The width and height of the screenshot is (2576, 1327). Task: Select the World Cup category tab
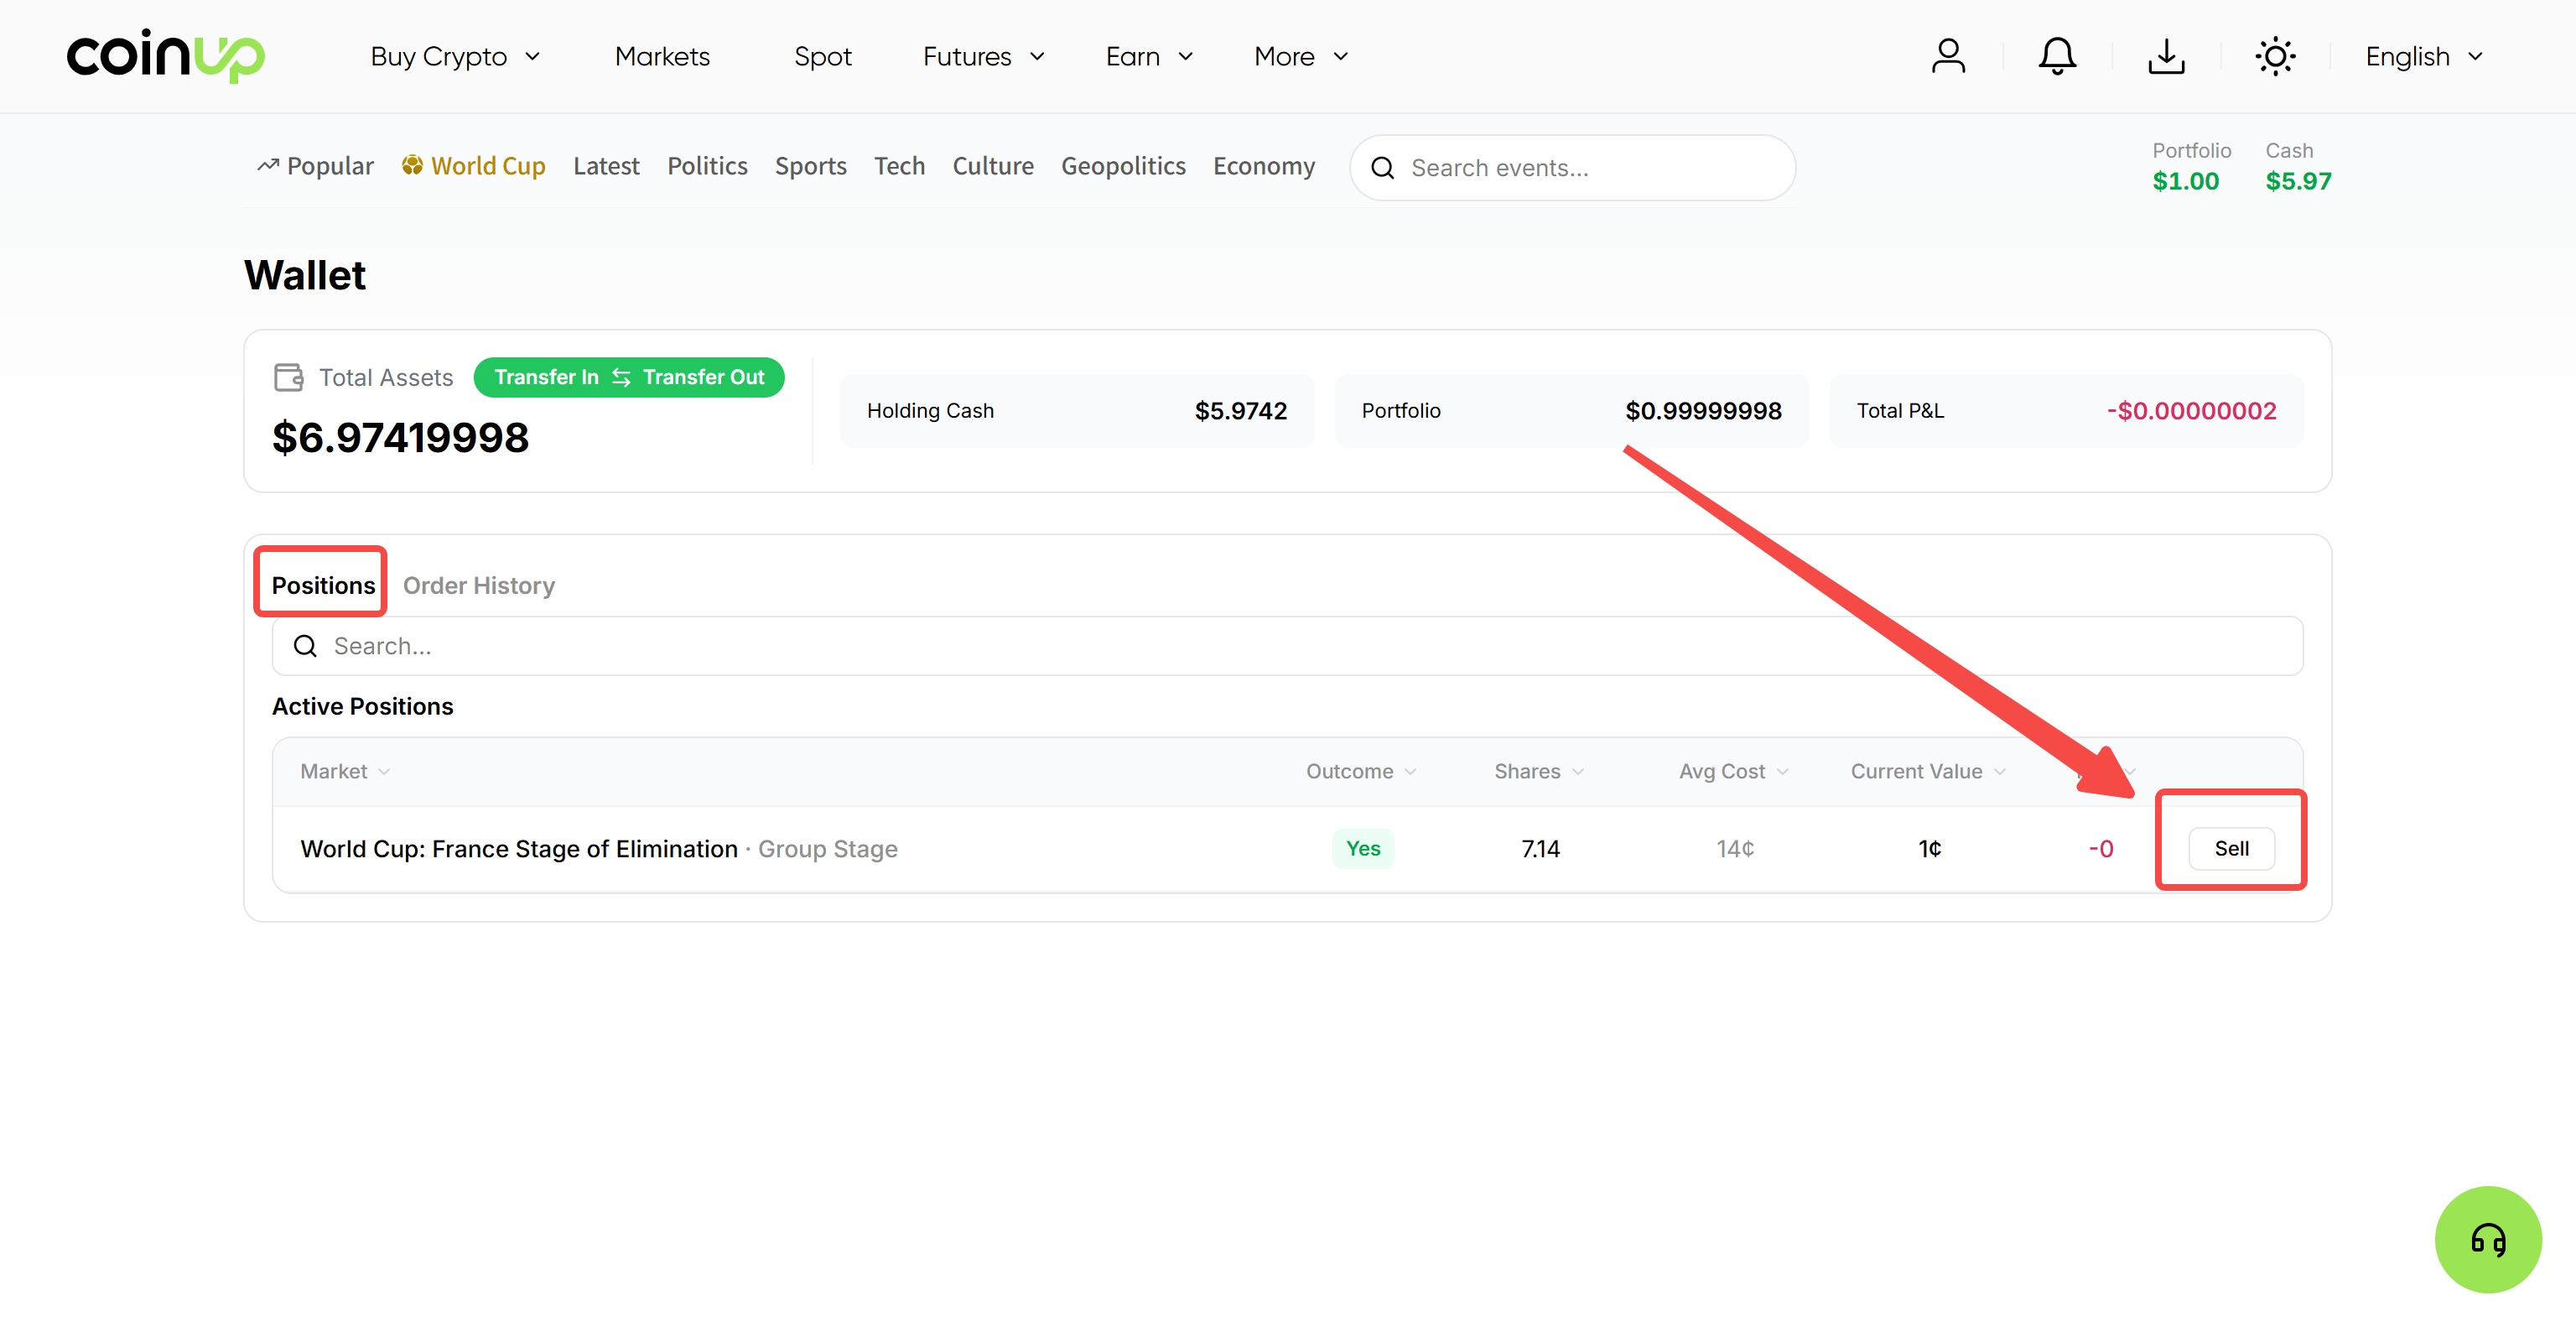pyautogui.click(x=473, y=165)
